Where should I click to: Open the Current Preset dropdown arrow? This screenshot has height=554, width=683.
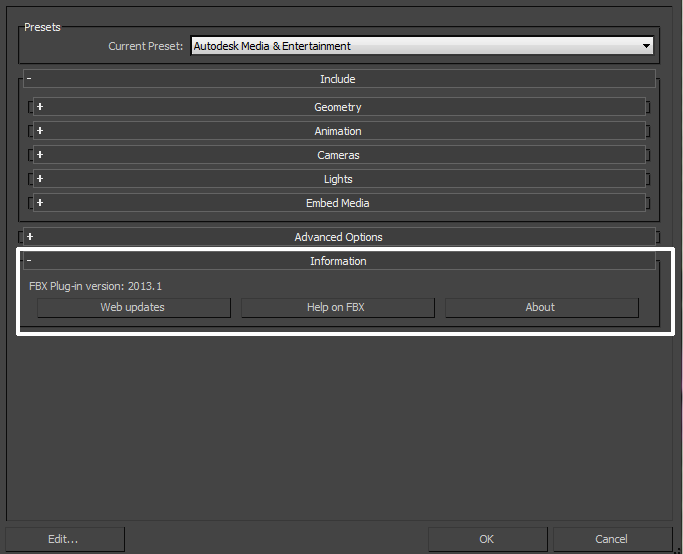[646, 46]
